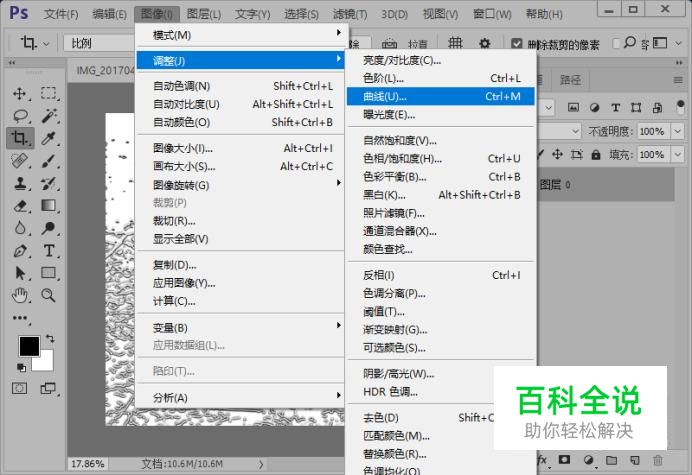Filter layers by shape type
This screenshot has height=475, width=692.
[x=636, y=107]
